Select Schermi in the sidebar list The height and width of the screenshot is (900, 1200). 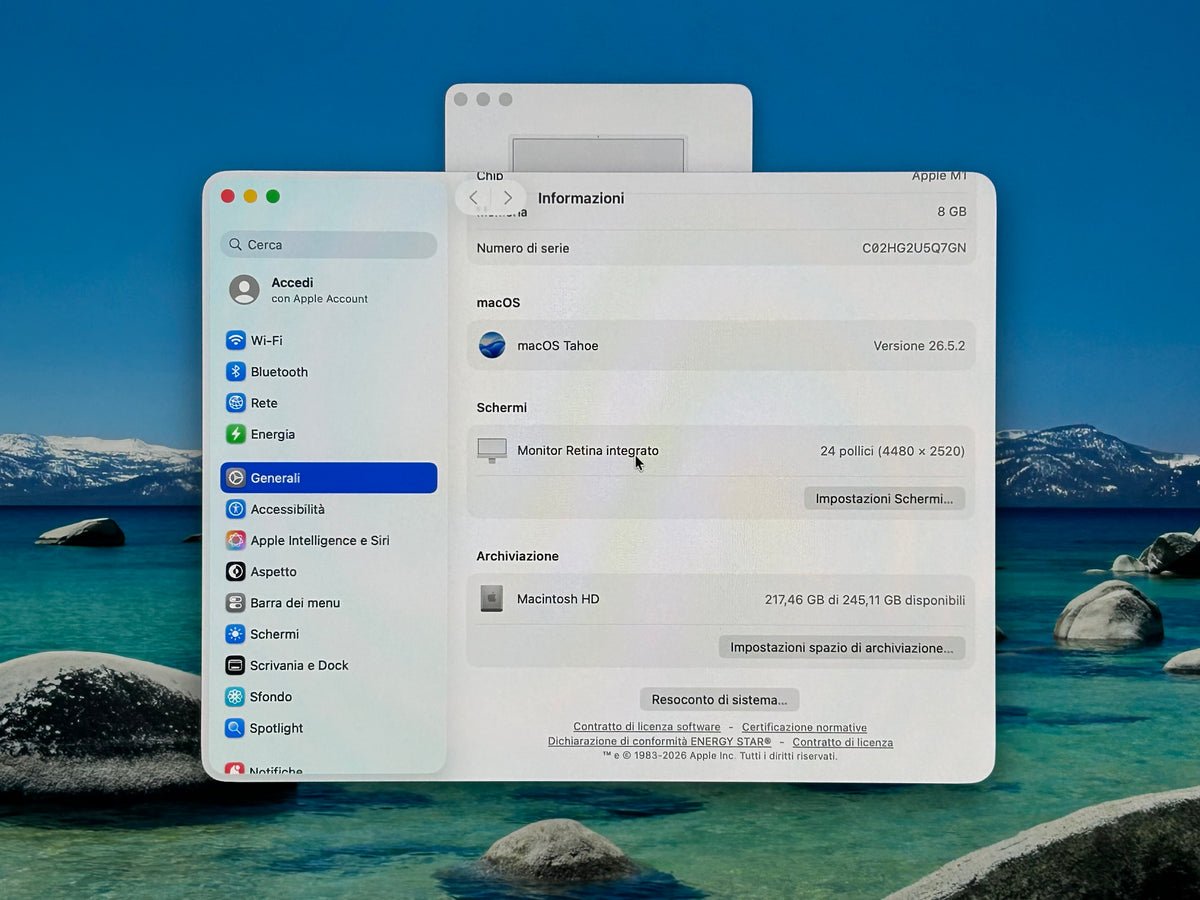point(328,634)
